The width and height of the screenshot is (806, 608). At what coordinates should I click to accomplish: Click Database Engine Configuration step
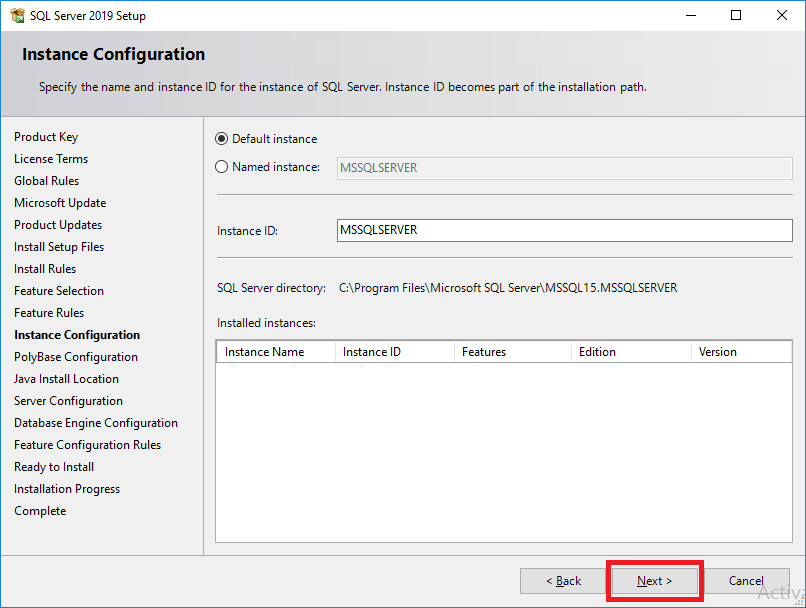(x=96, y=423)
